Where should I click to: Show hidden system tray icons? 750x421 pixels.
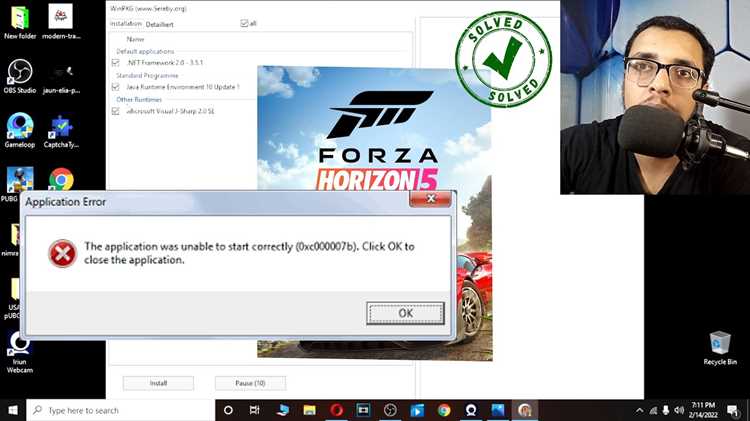pyautogui.click(x=640, y=410)
